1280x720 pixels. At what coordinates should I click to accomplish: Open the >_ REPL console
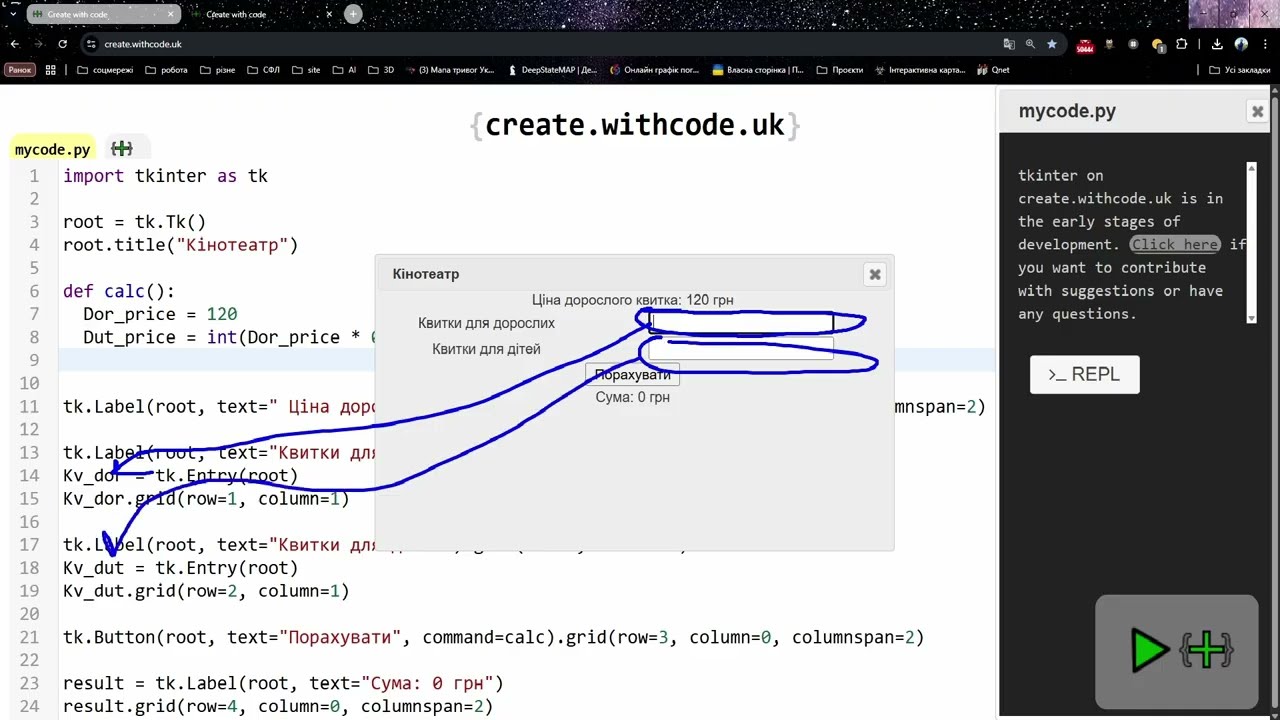(1084, 374)
